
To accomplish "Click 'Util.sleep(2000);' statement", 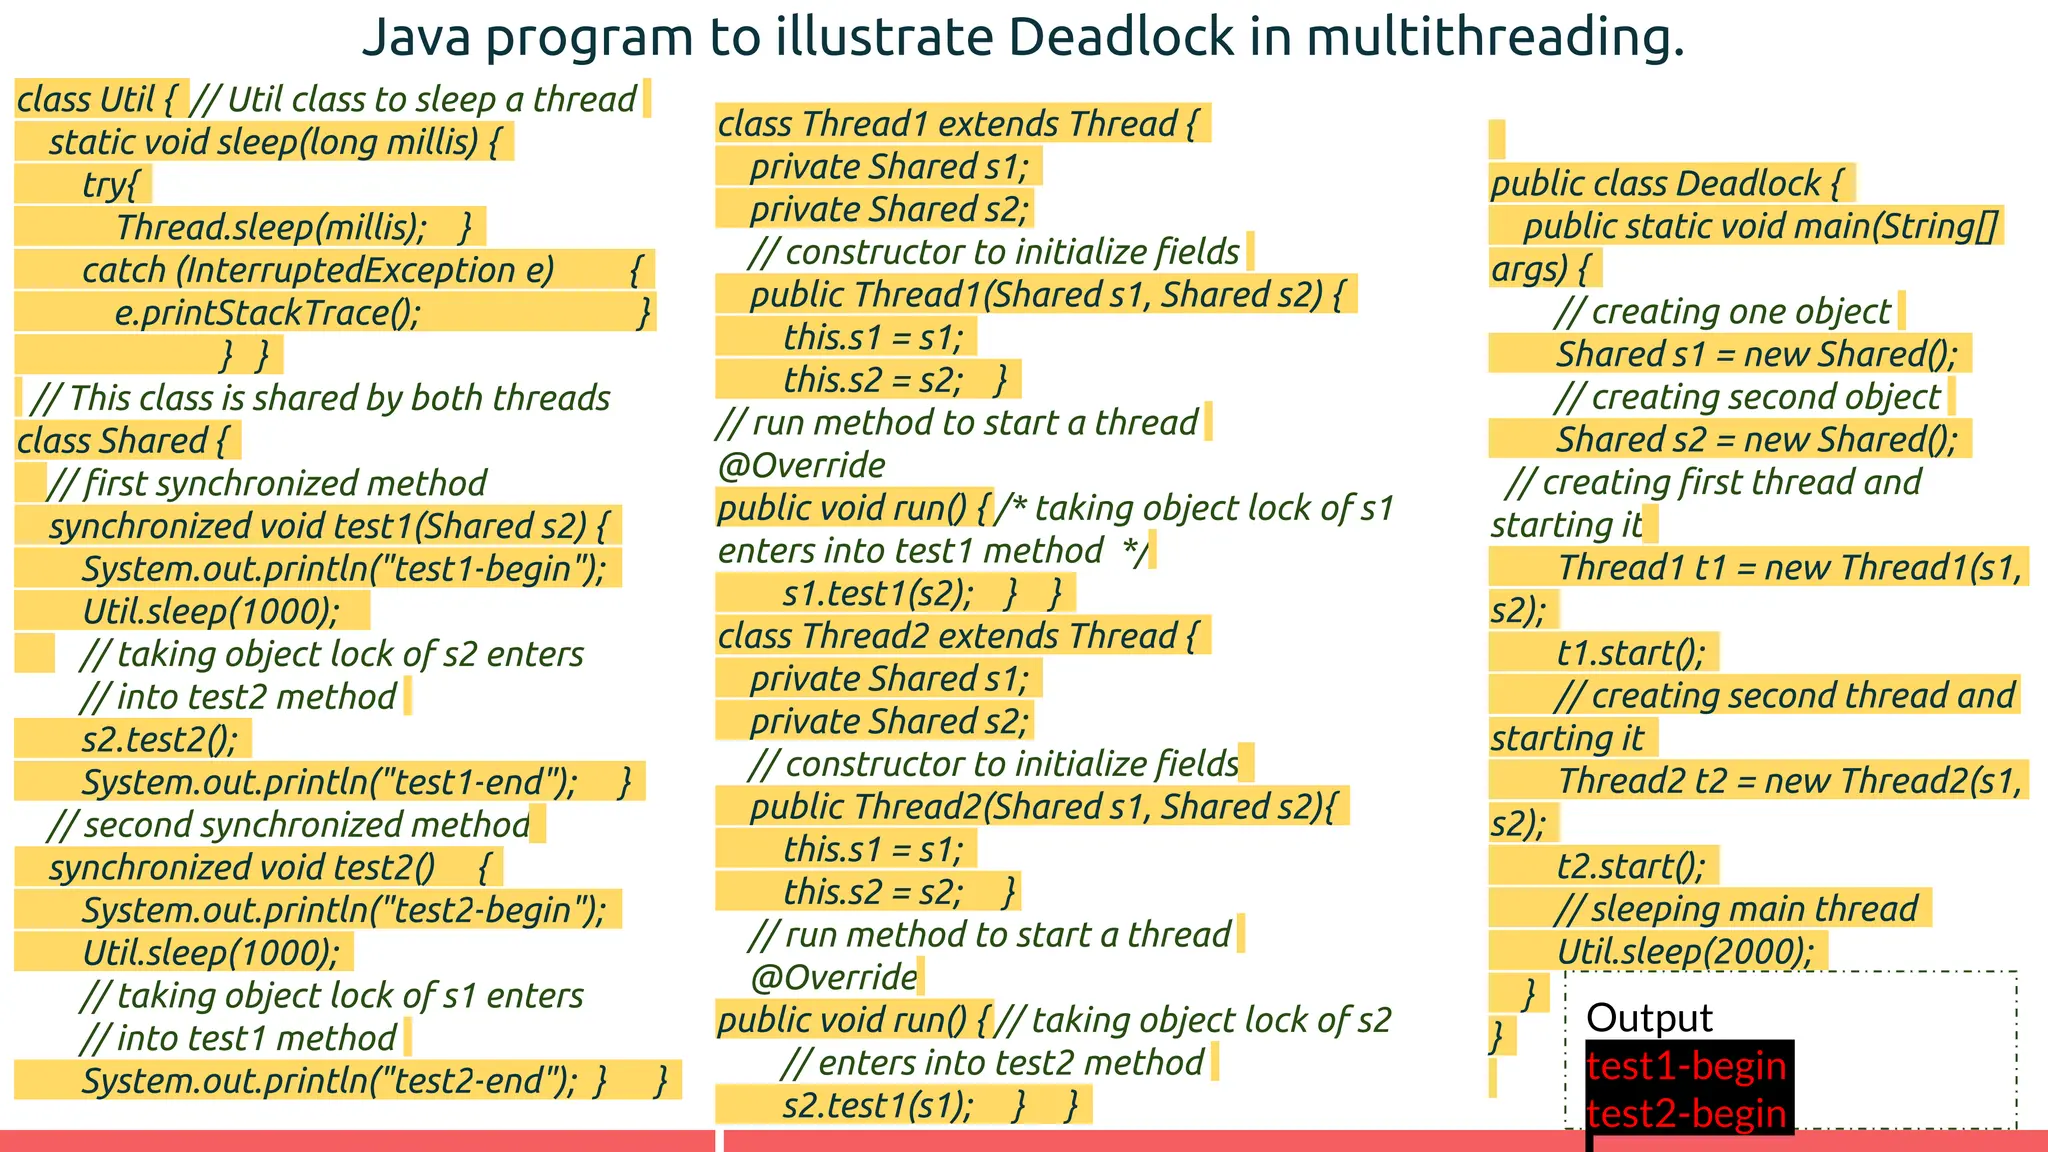I will click(x=1685, y=951).
